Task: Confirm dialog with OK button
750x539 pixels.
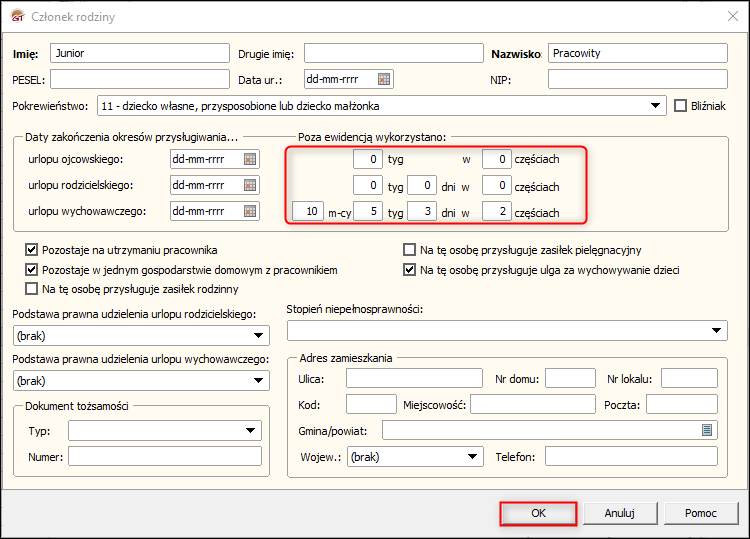Action: click(538, 513)
